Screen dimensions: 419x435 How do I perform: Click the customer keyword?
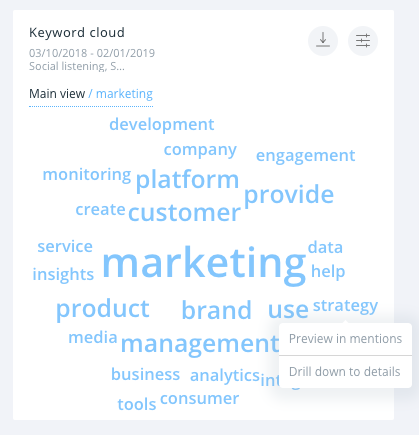pos(184,213)
